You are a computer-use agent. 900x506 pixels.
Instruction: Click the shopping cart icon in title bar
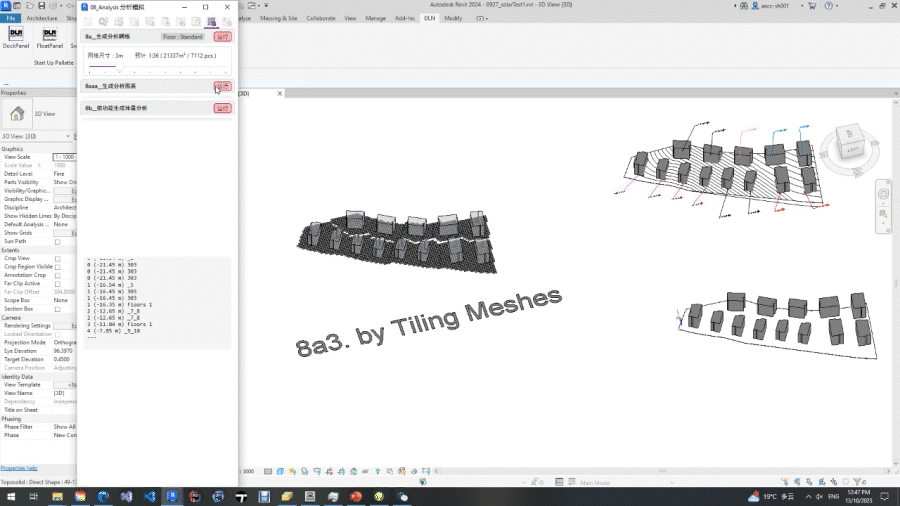pyautogui.click(x=812, y=6)
